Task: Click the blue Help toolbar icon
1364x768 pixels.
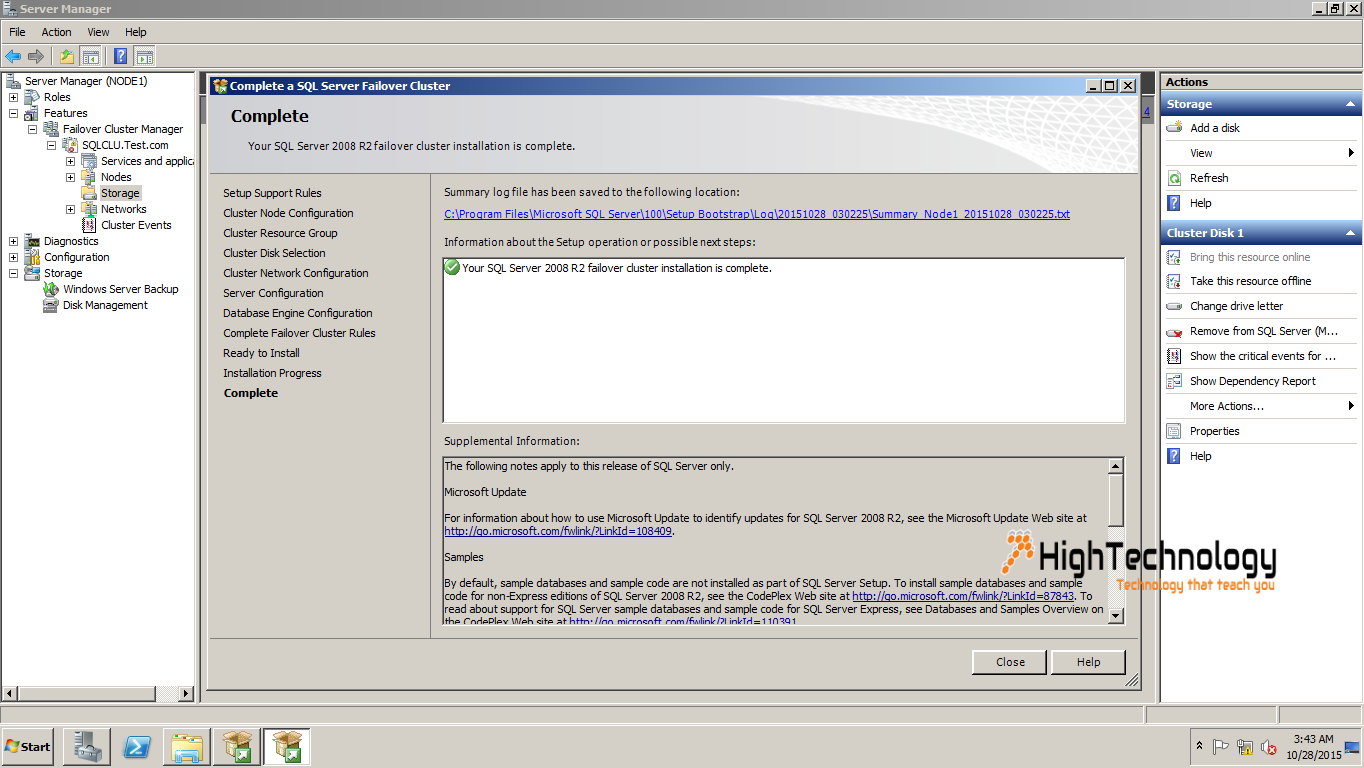Action: pyautogui.click(x=121, y=56)
